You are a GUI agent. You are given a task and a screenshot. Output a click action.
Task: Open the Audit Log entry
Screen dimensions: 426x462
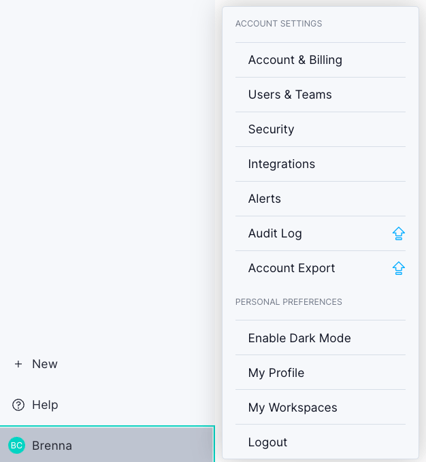click(x=320, y=233)
